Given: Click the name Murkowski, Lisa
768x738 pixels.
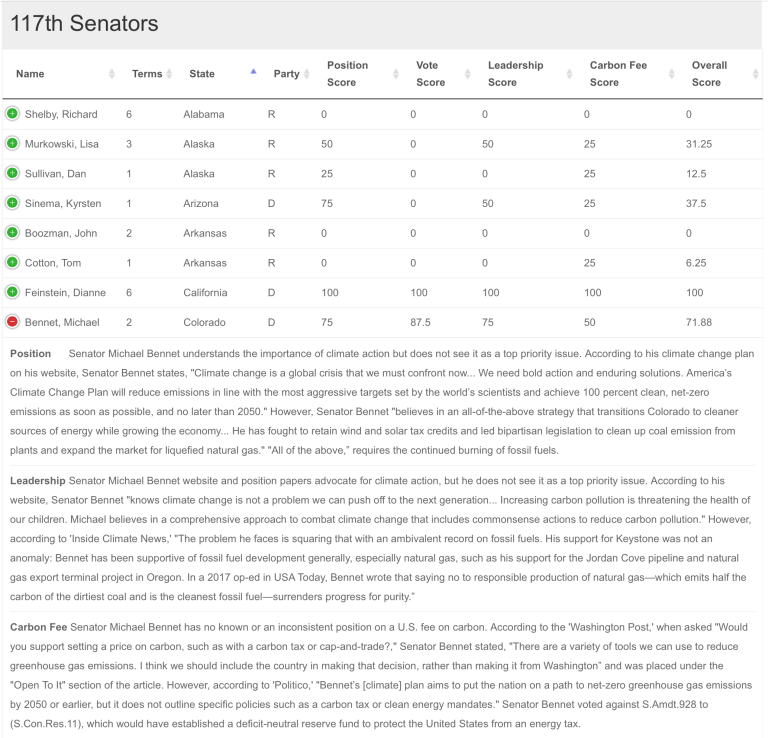Looking at the screenshot, I should coord(60,144).
